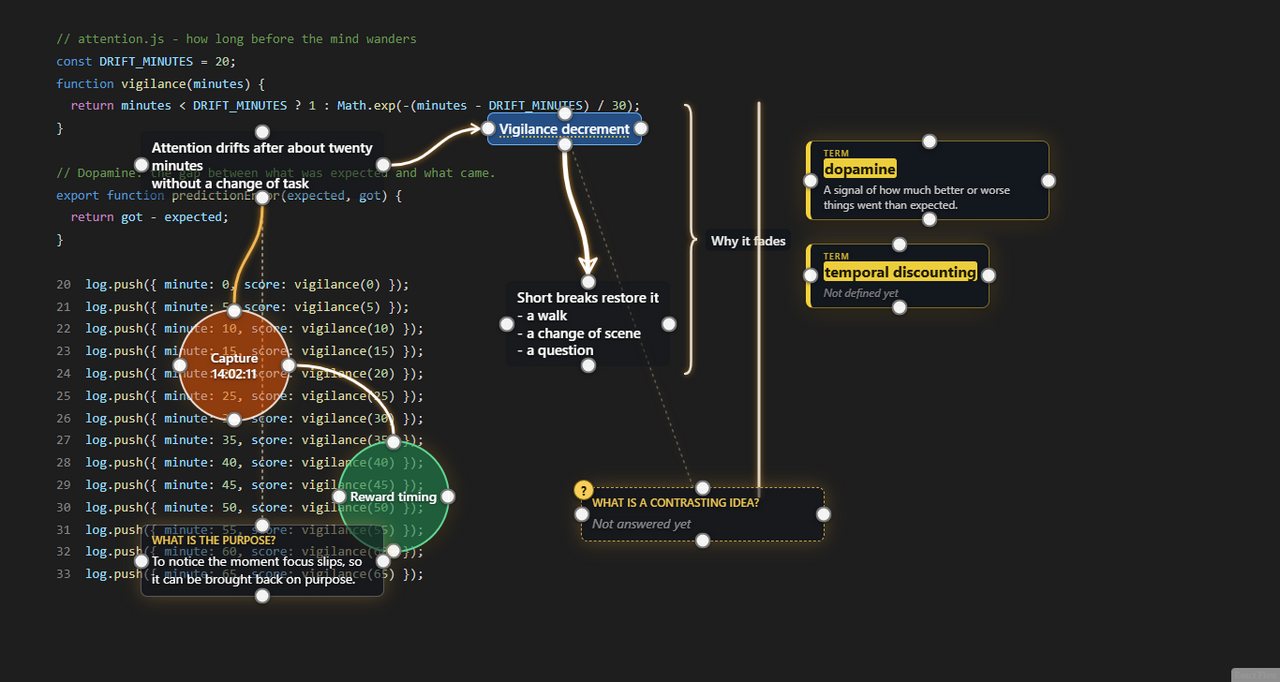This screenshot has height=682, width=1280.
Task: Click left handle of 'What is the purpose?' card
Action: click(x=141, y=561)
